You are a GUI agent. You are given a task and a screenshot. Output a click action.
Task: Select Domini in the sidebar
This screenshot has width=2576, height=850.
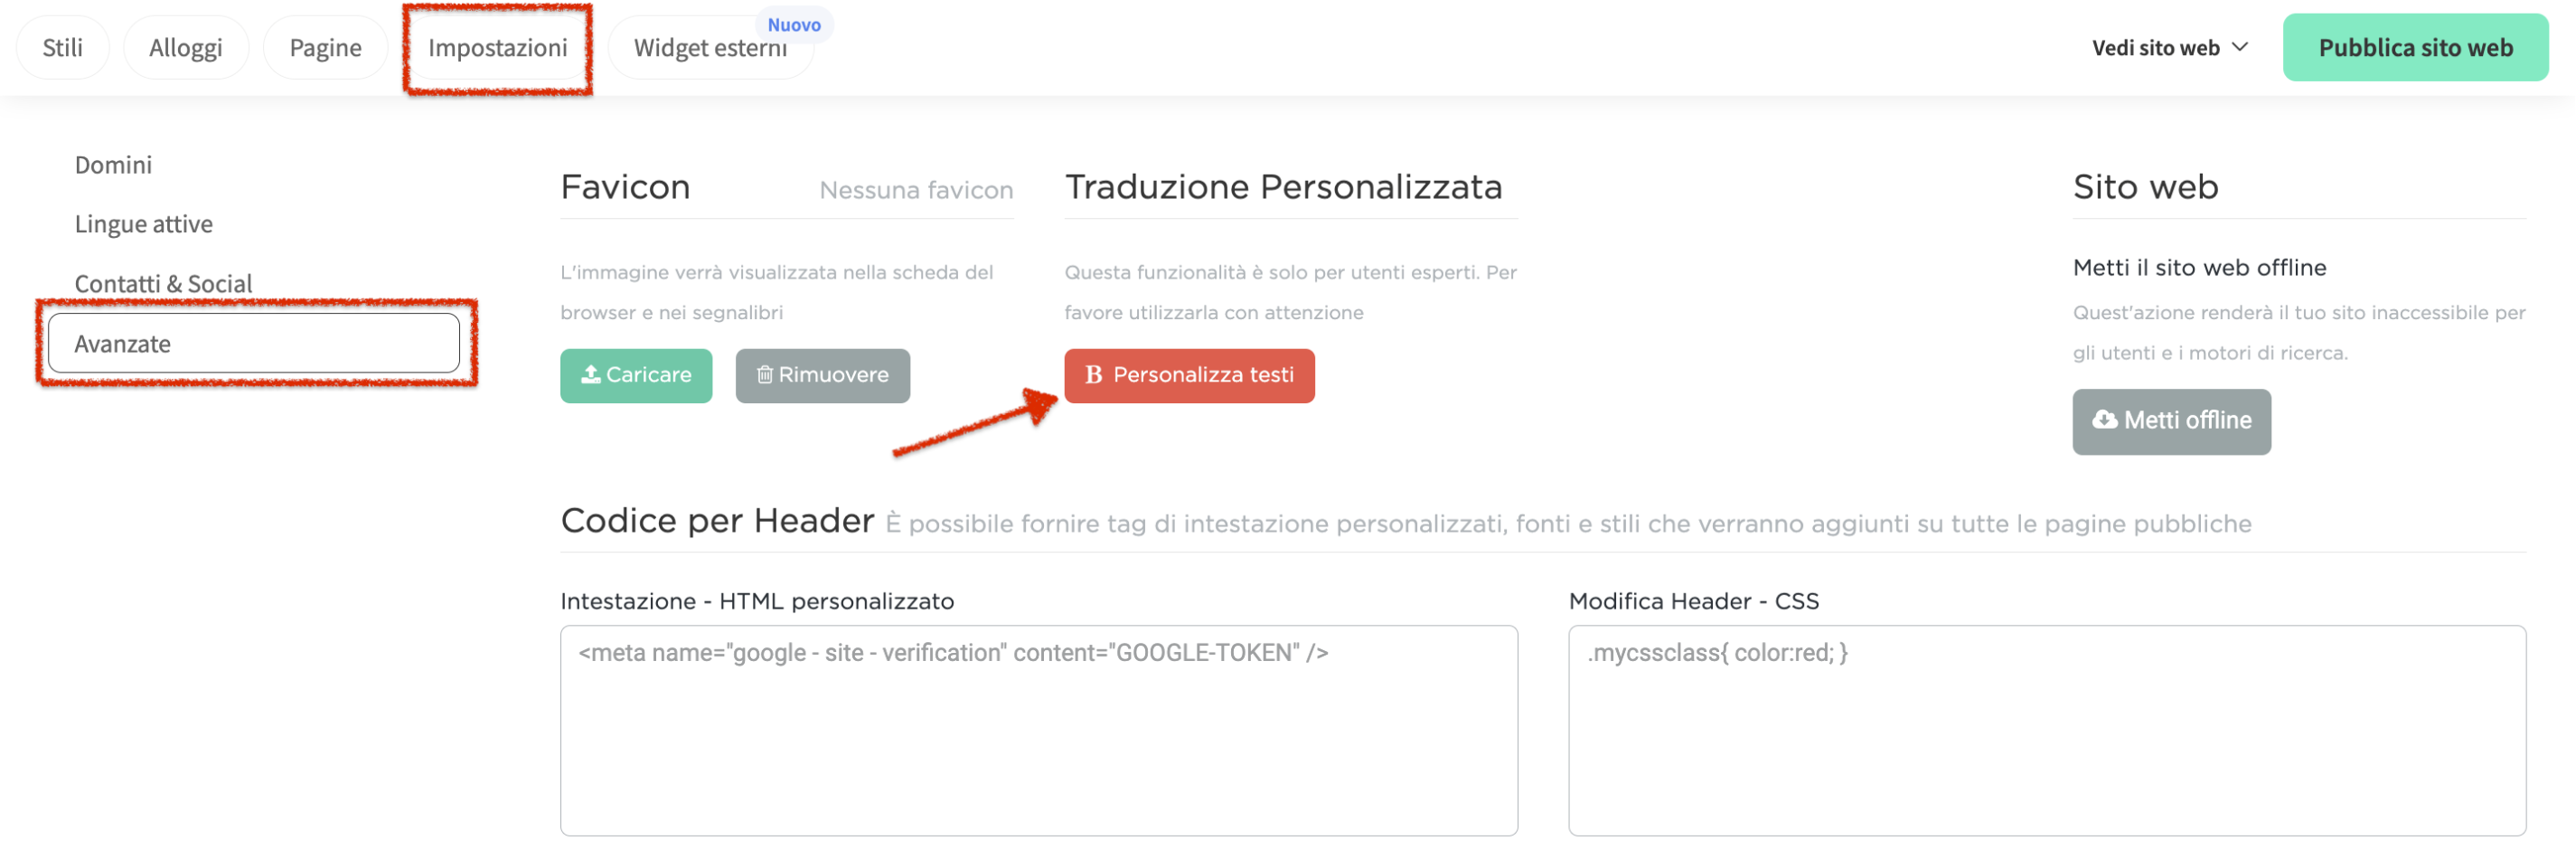point(113,164)
